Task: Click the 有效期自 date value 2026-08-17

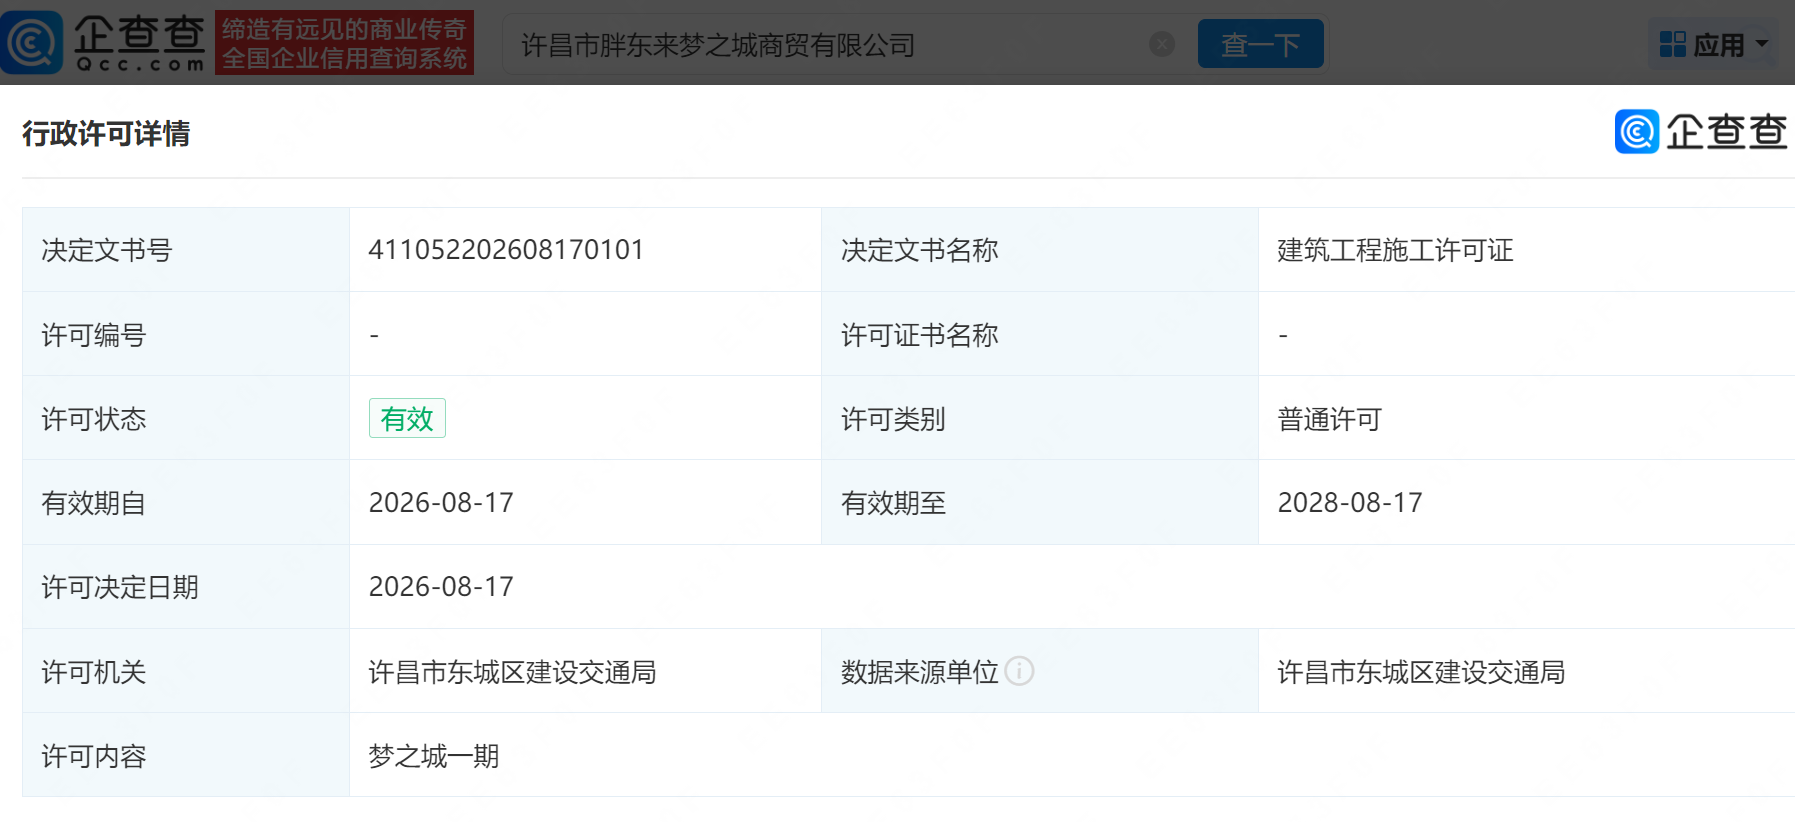Action: (x=441, y=503)
